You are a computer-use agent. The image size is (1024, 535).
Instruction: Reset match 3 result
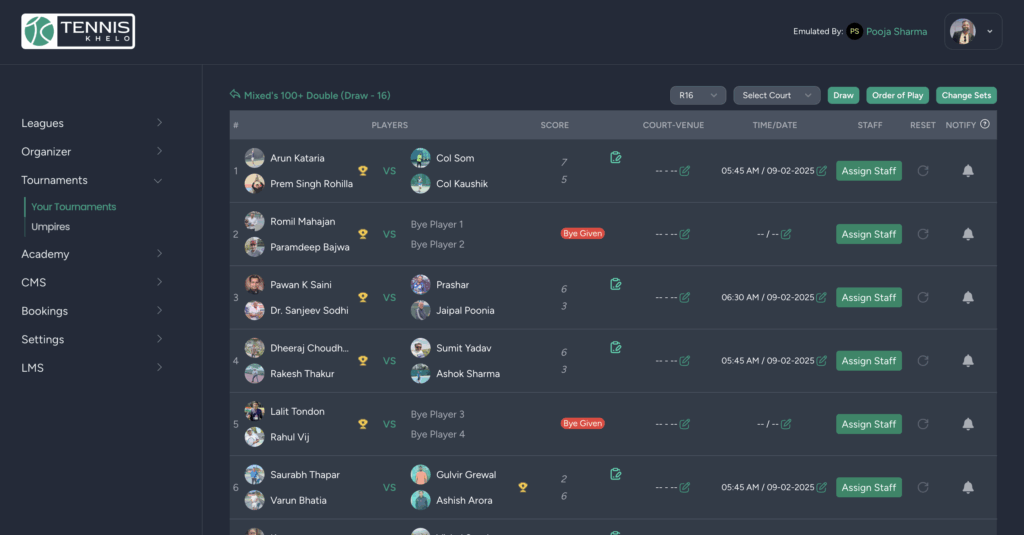coord(923,297)
